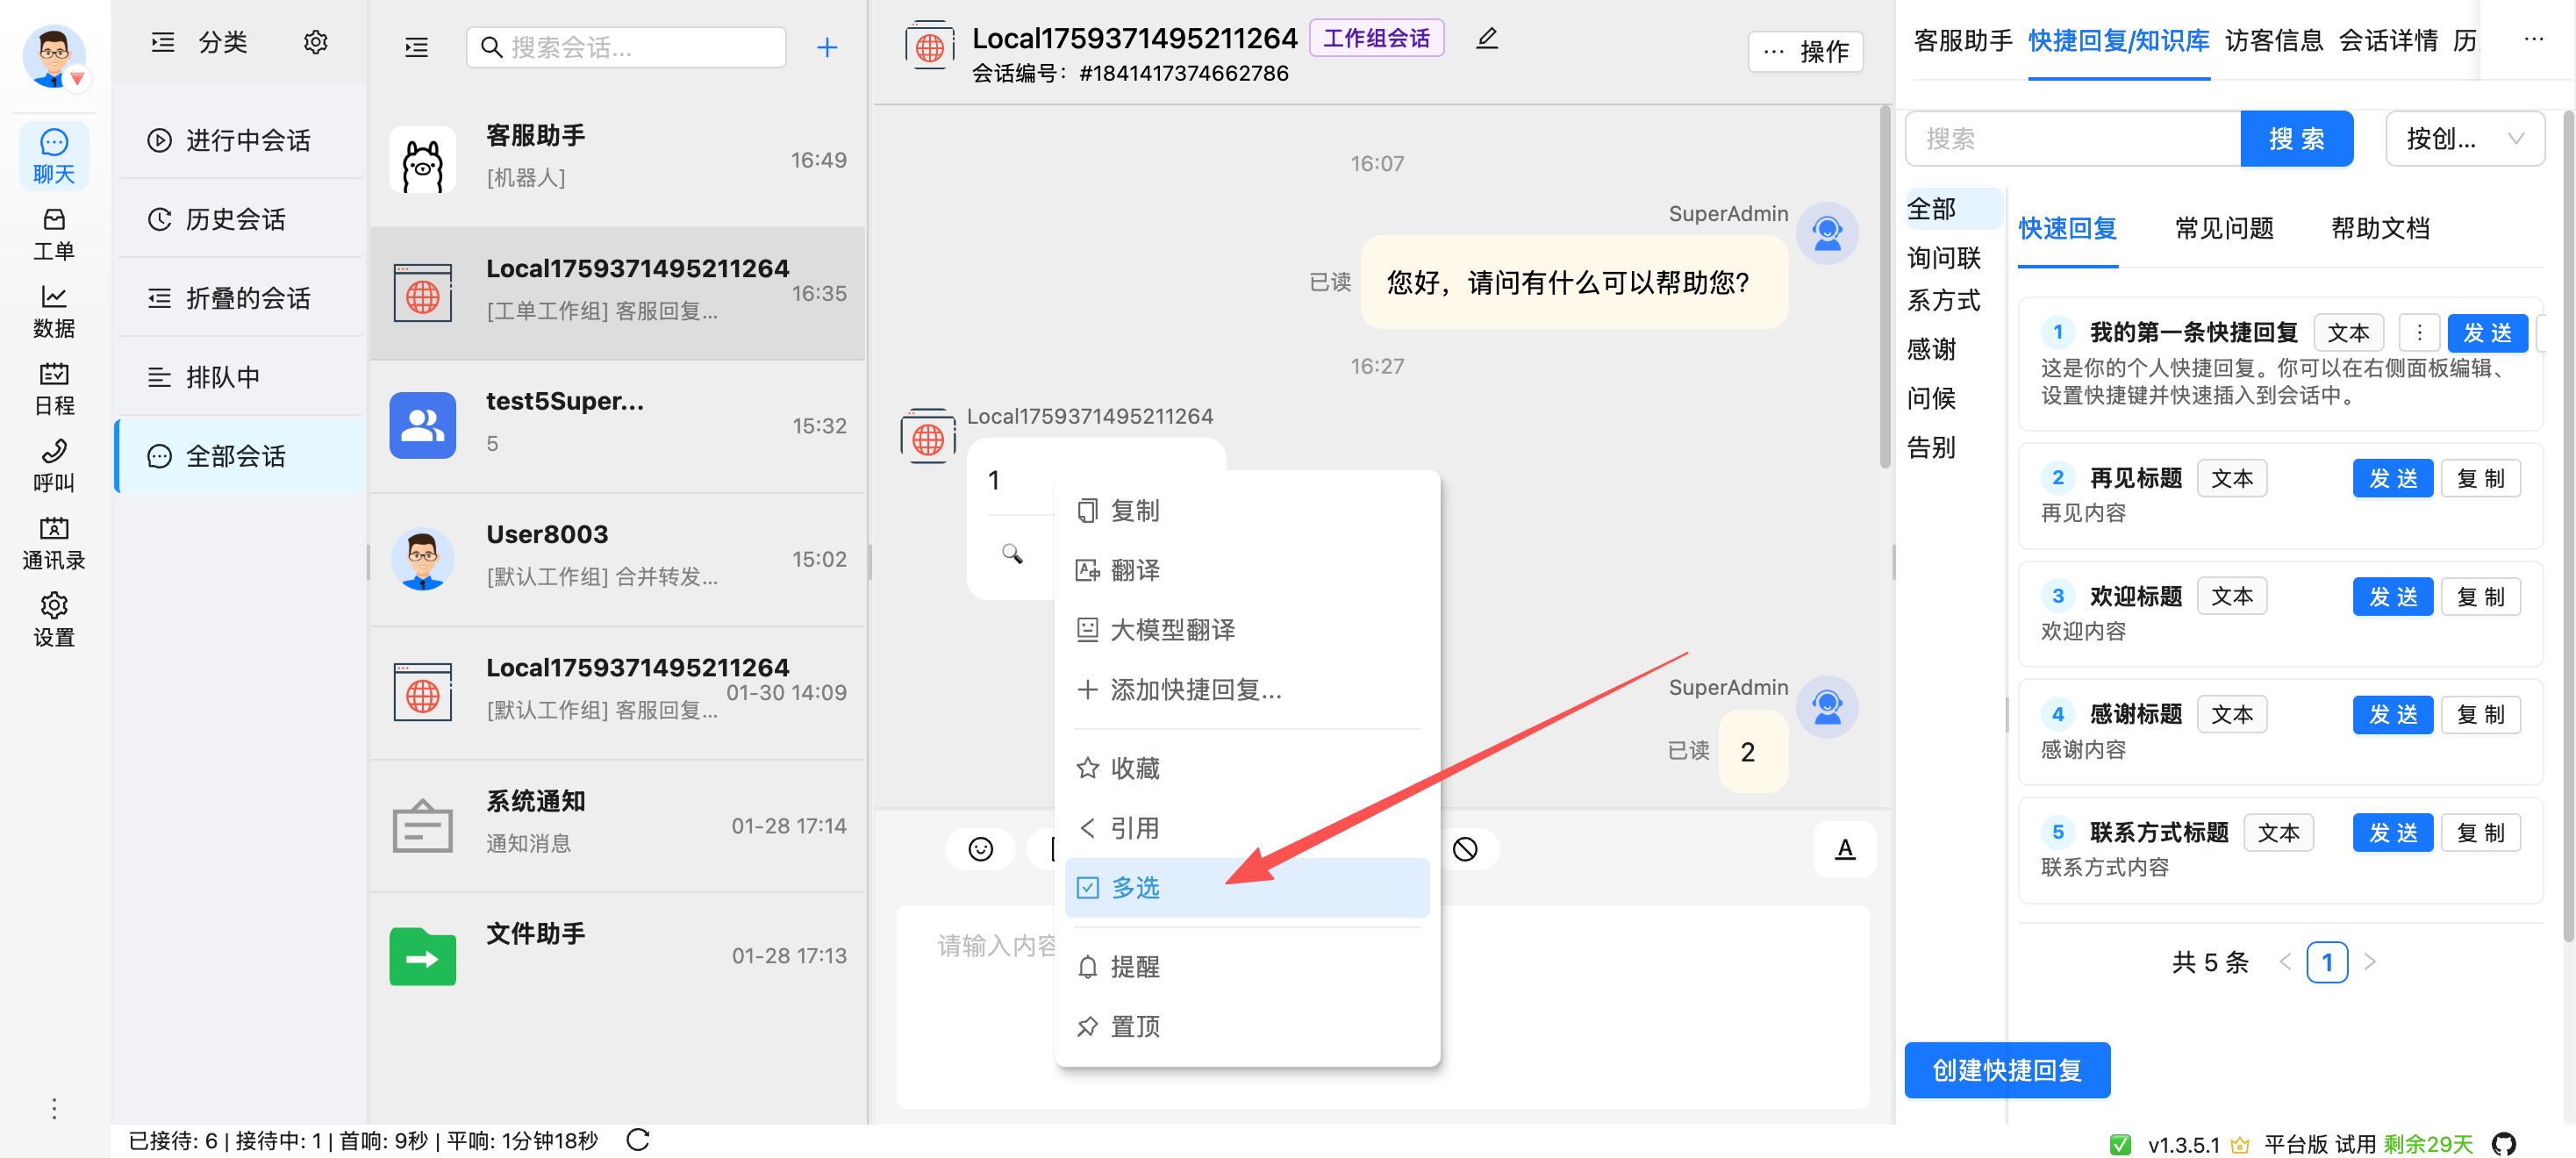This screenshot has width=2576, height=1158.
Task: Open the 通讯录 contacts icon
Action: tap(53, 542)
